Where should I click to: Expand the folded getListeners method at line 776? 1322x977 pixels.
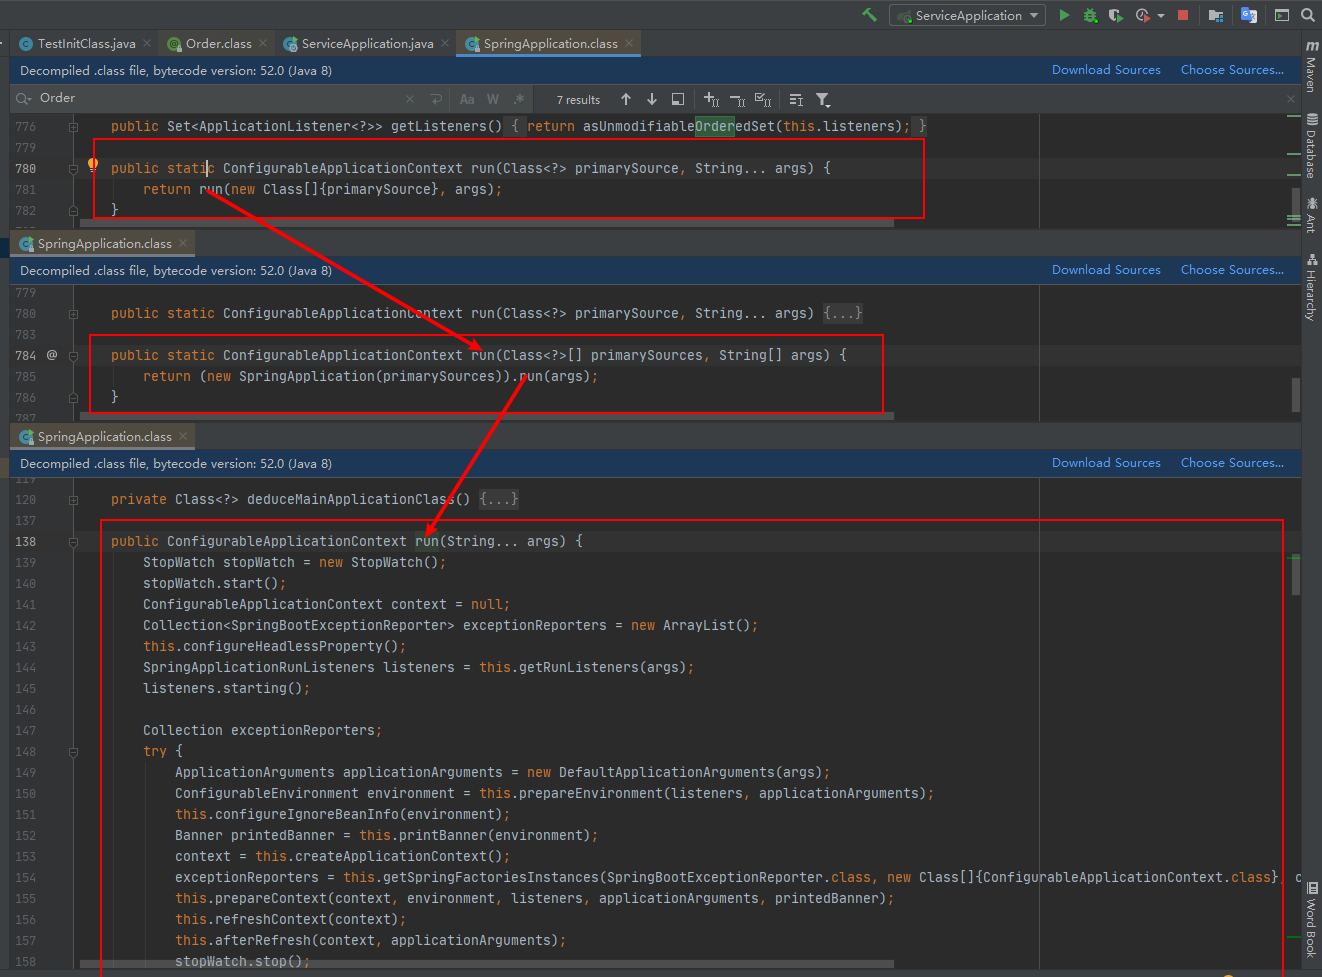73,127
